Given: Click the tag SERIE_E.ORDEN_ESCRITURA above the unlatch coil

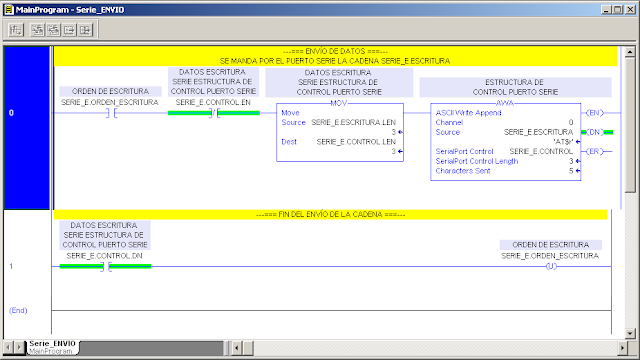Looking at the screenshot, I should tap(550, 256).
